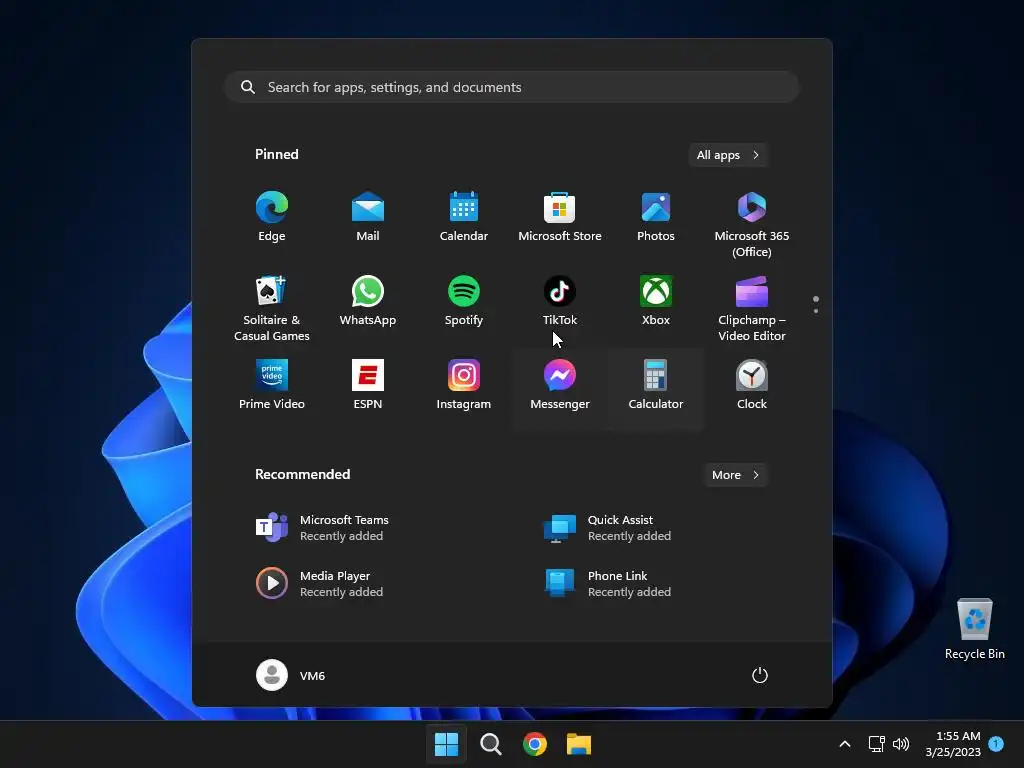
Task: Open Microsoft 365 (Office)
Action: click(x=752, y=224)
